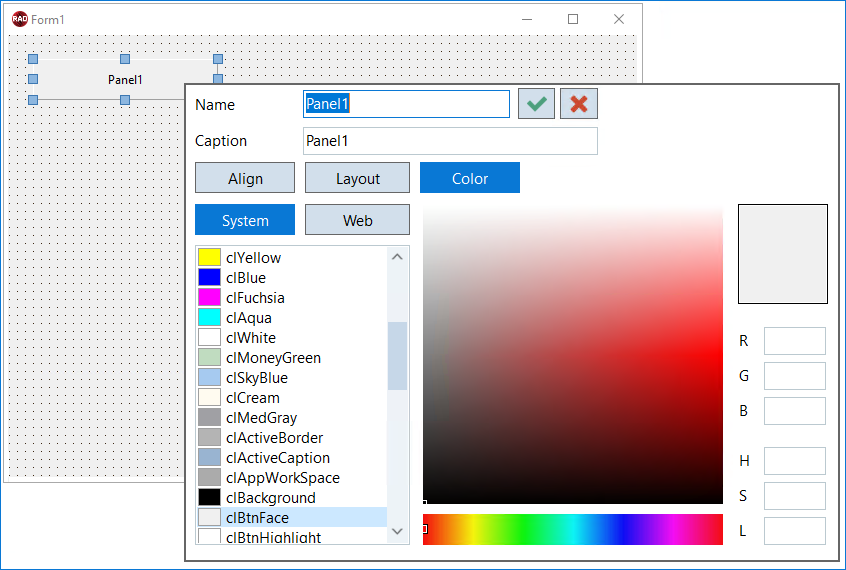The width and height of the screenshot is (846, 570).
Task: Click the rainbow hue slider bar
Action: (572, 529)
